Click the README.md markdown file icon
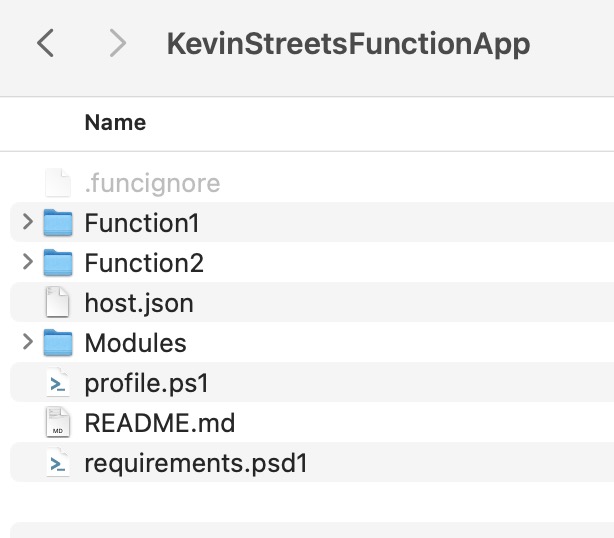This screenshot has width=614, height=538. [x=59, y=423]
